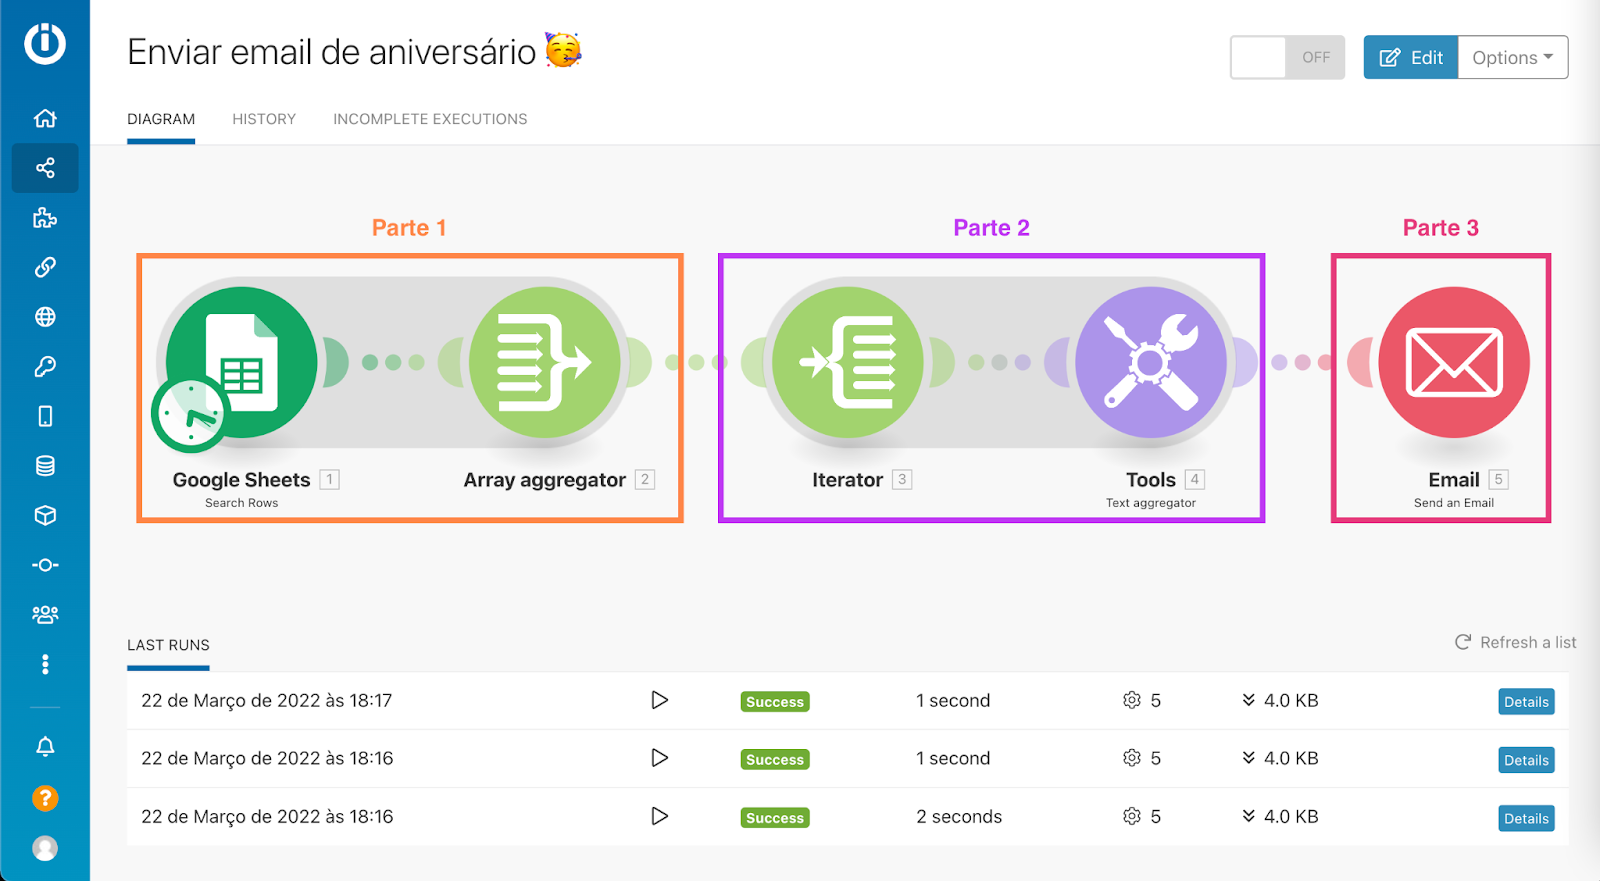Click the Edit button

click(x=1411, y=57)
